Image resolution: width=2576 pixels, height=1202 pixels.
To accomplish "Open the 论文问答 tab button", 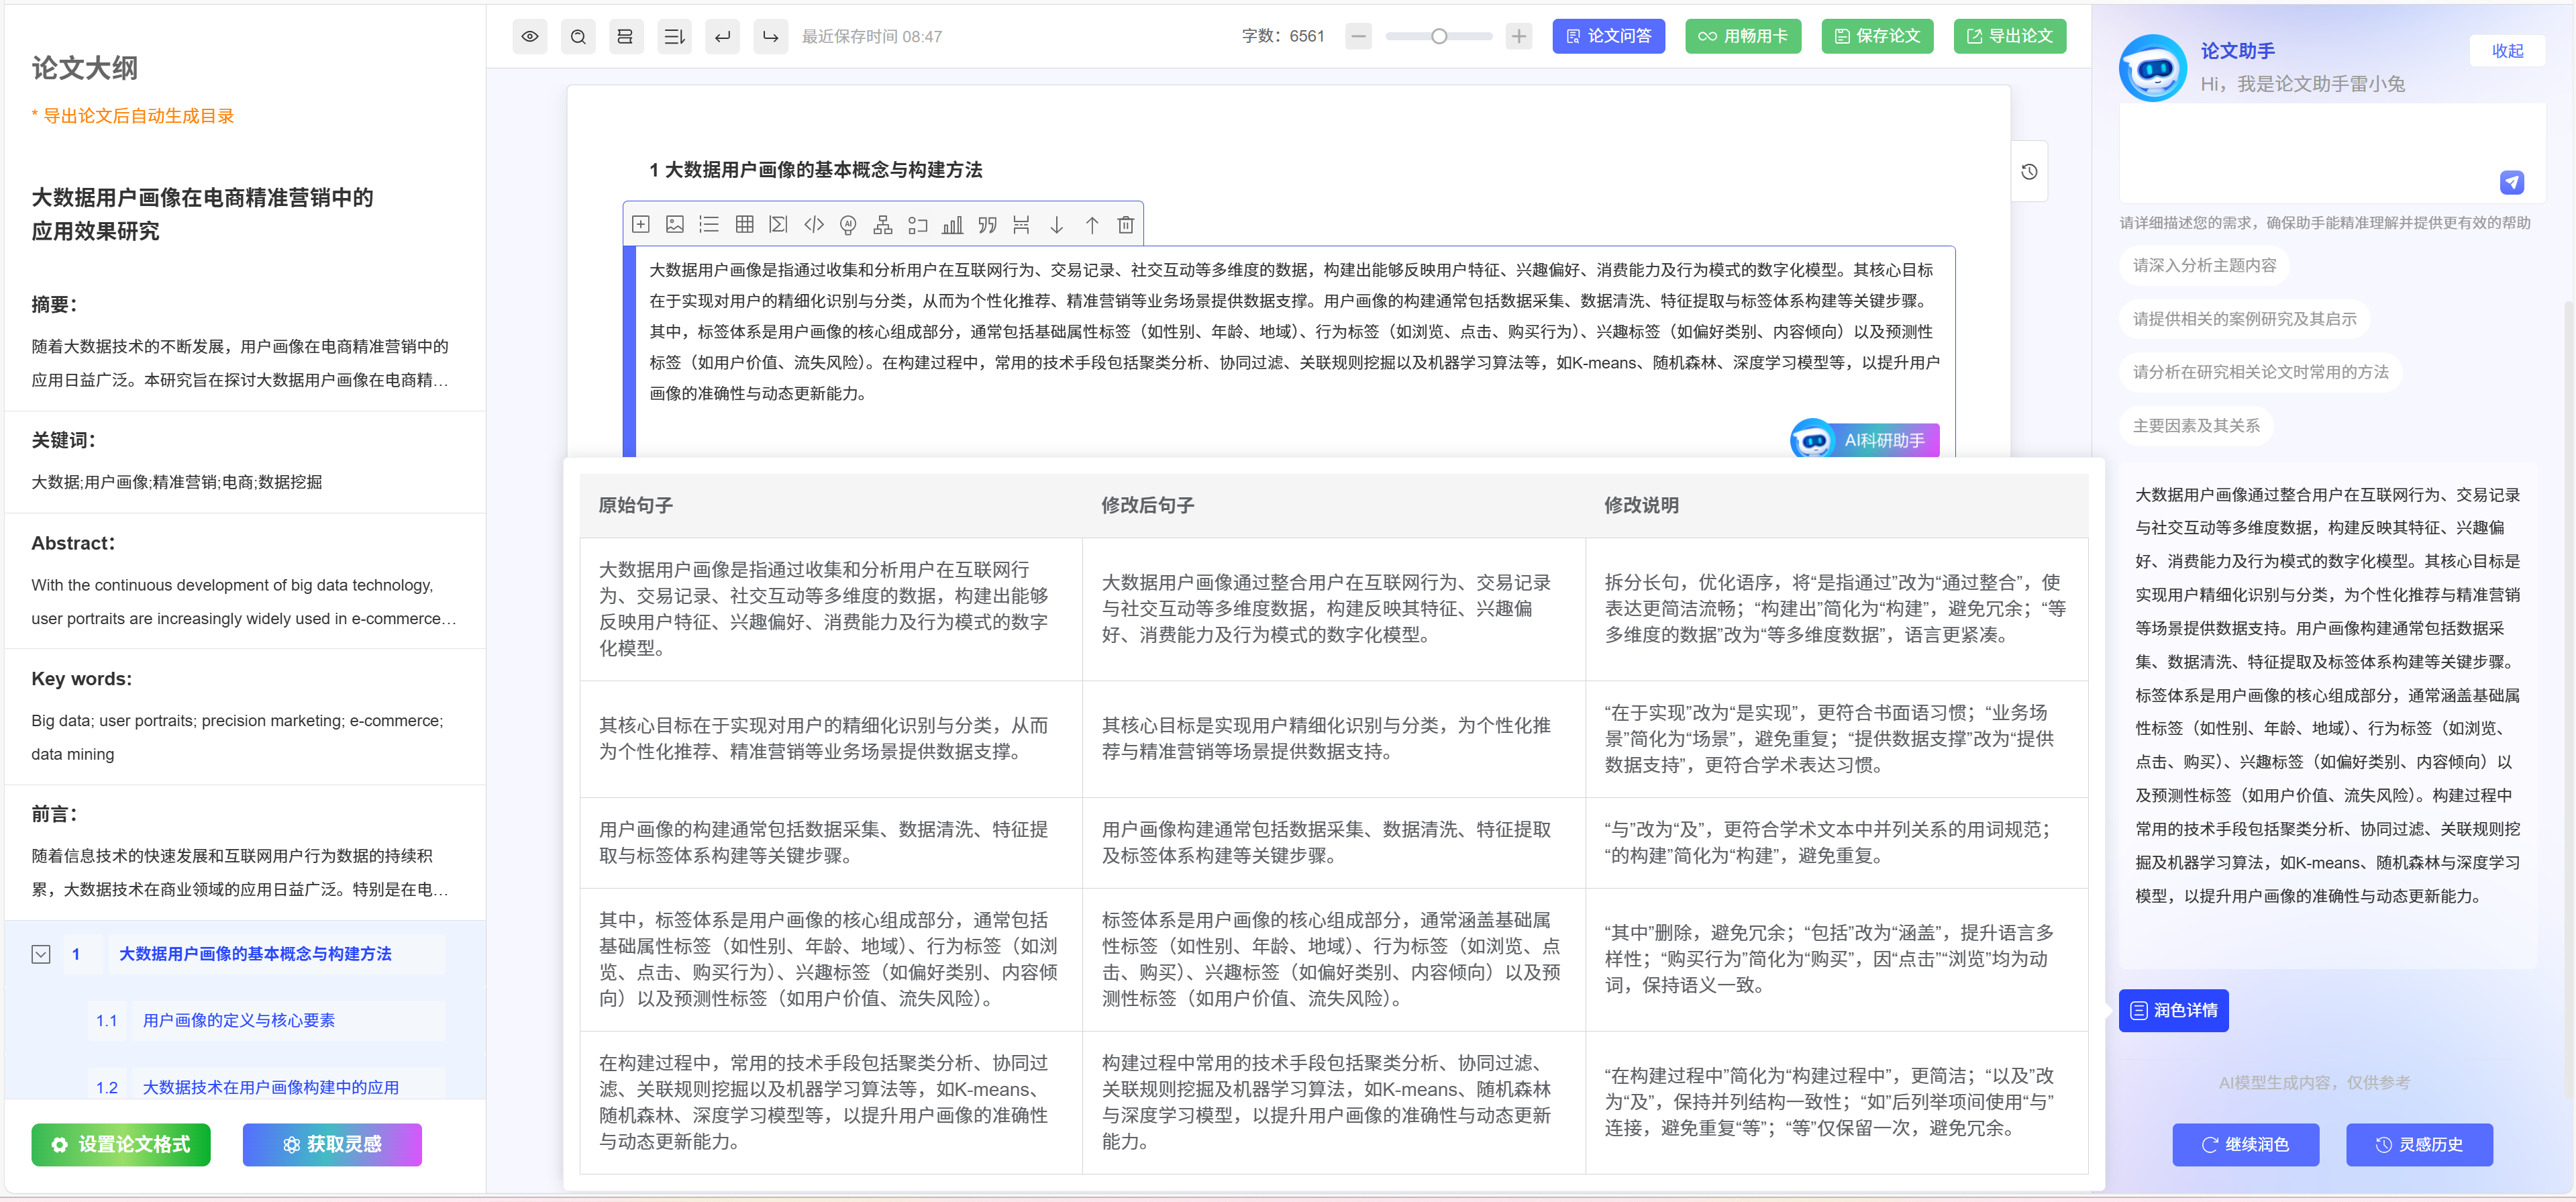I will click(x=1608, y=36).
